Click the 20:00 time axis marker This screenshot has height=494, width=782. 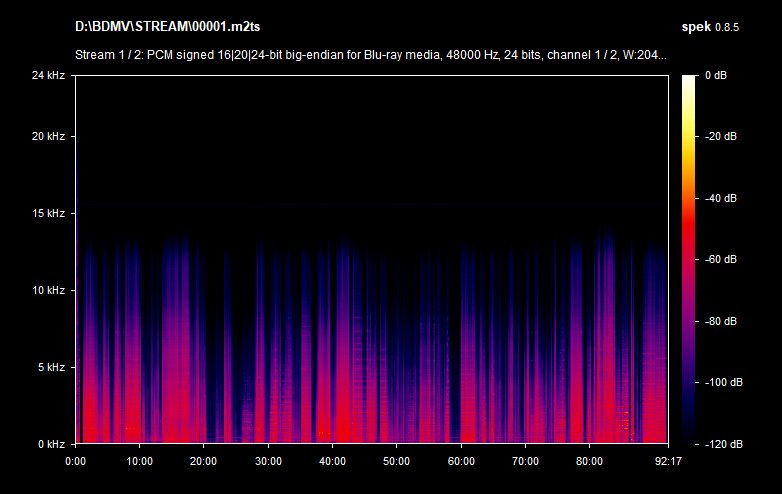tap(203, 461)
